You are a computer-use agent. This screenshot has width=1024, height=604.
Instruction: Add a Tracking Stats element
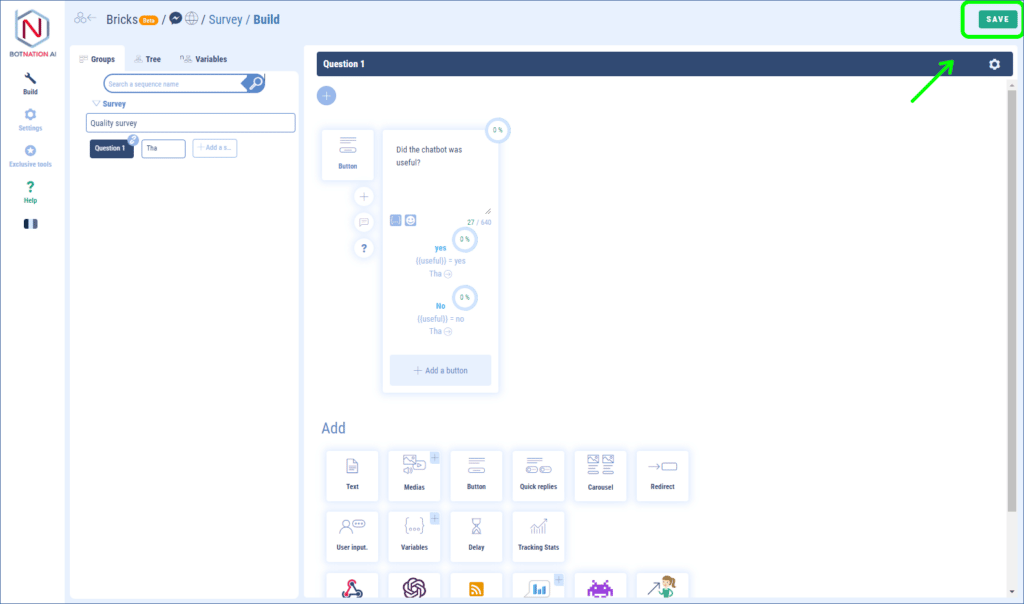coord(538,537)
